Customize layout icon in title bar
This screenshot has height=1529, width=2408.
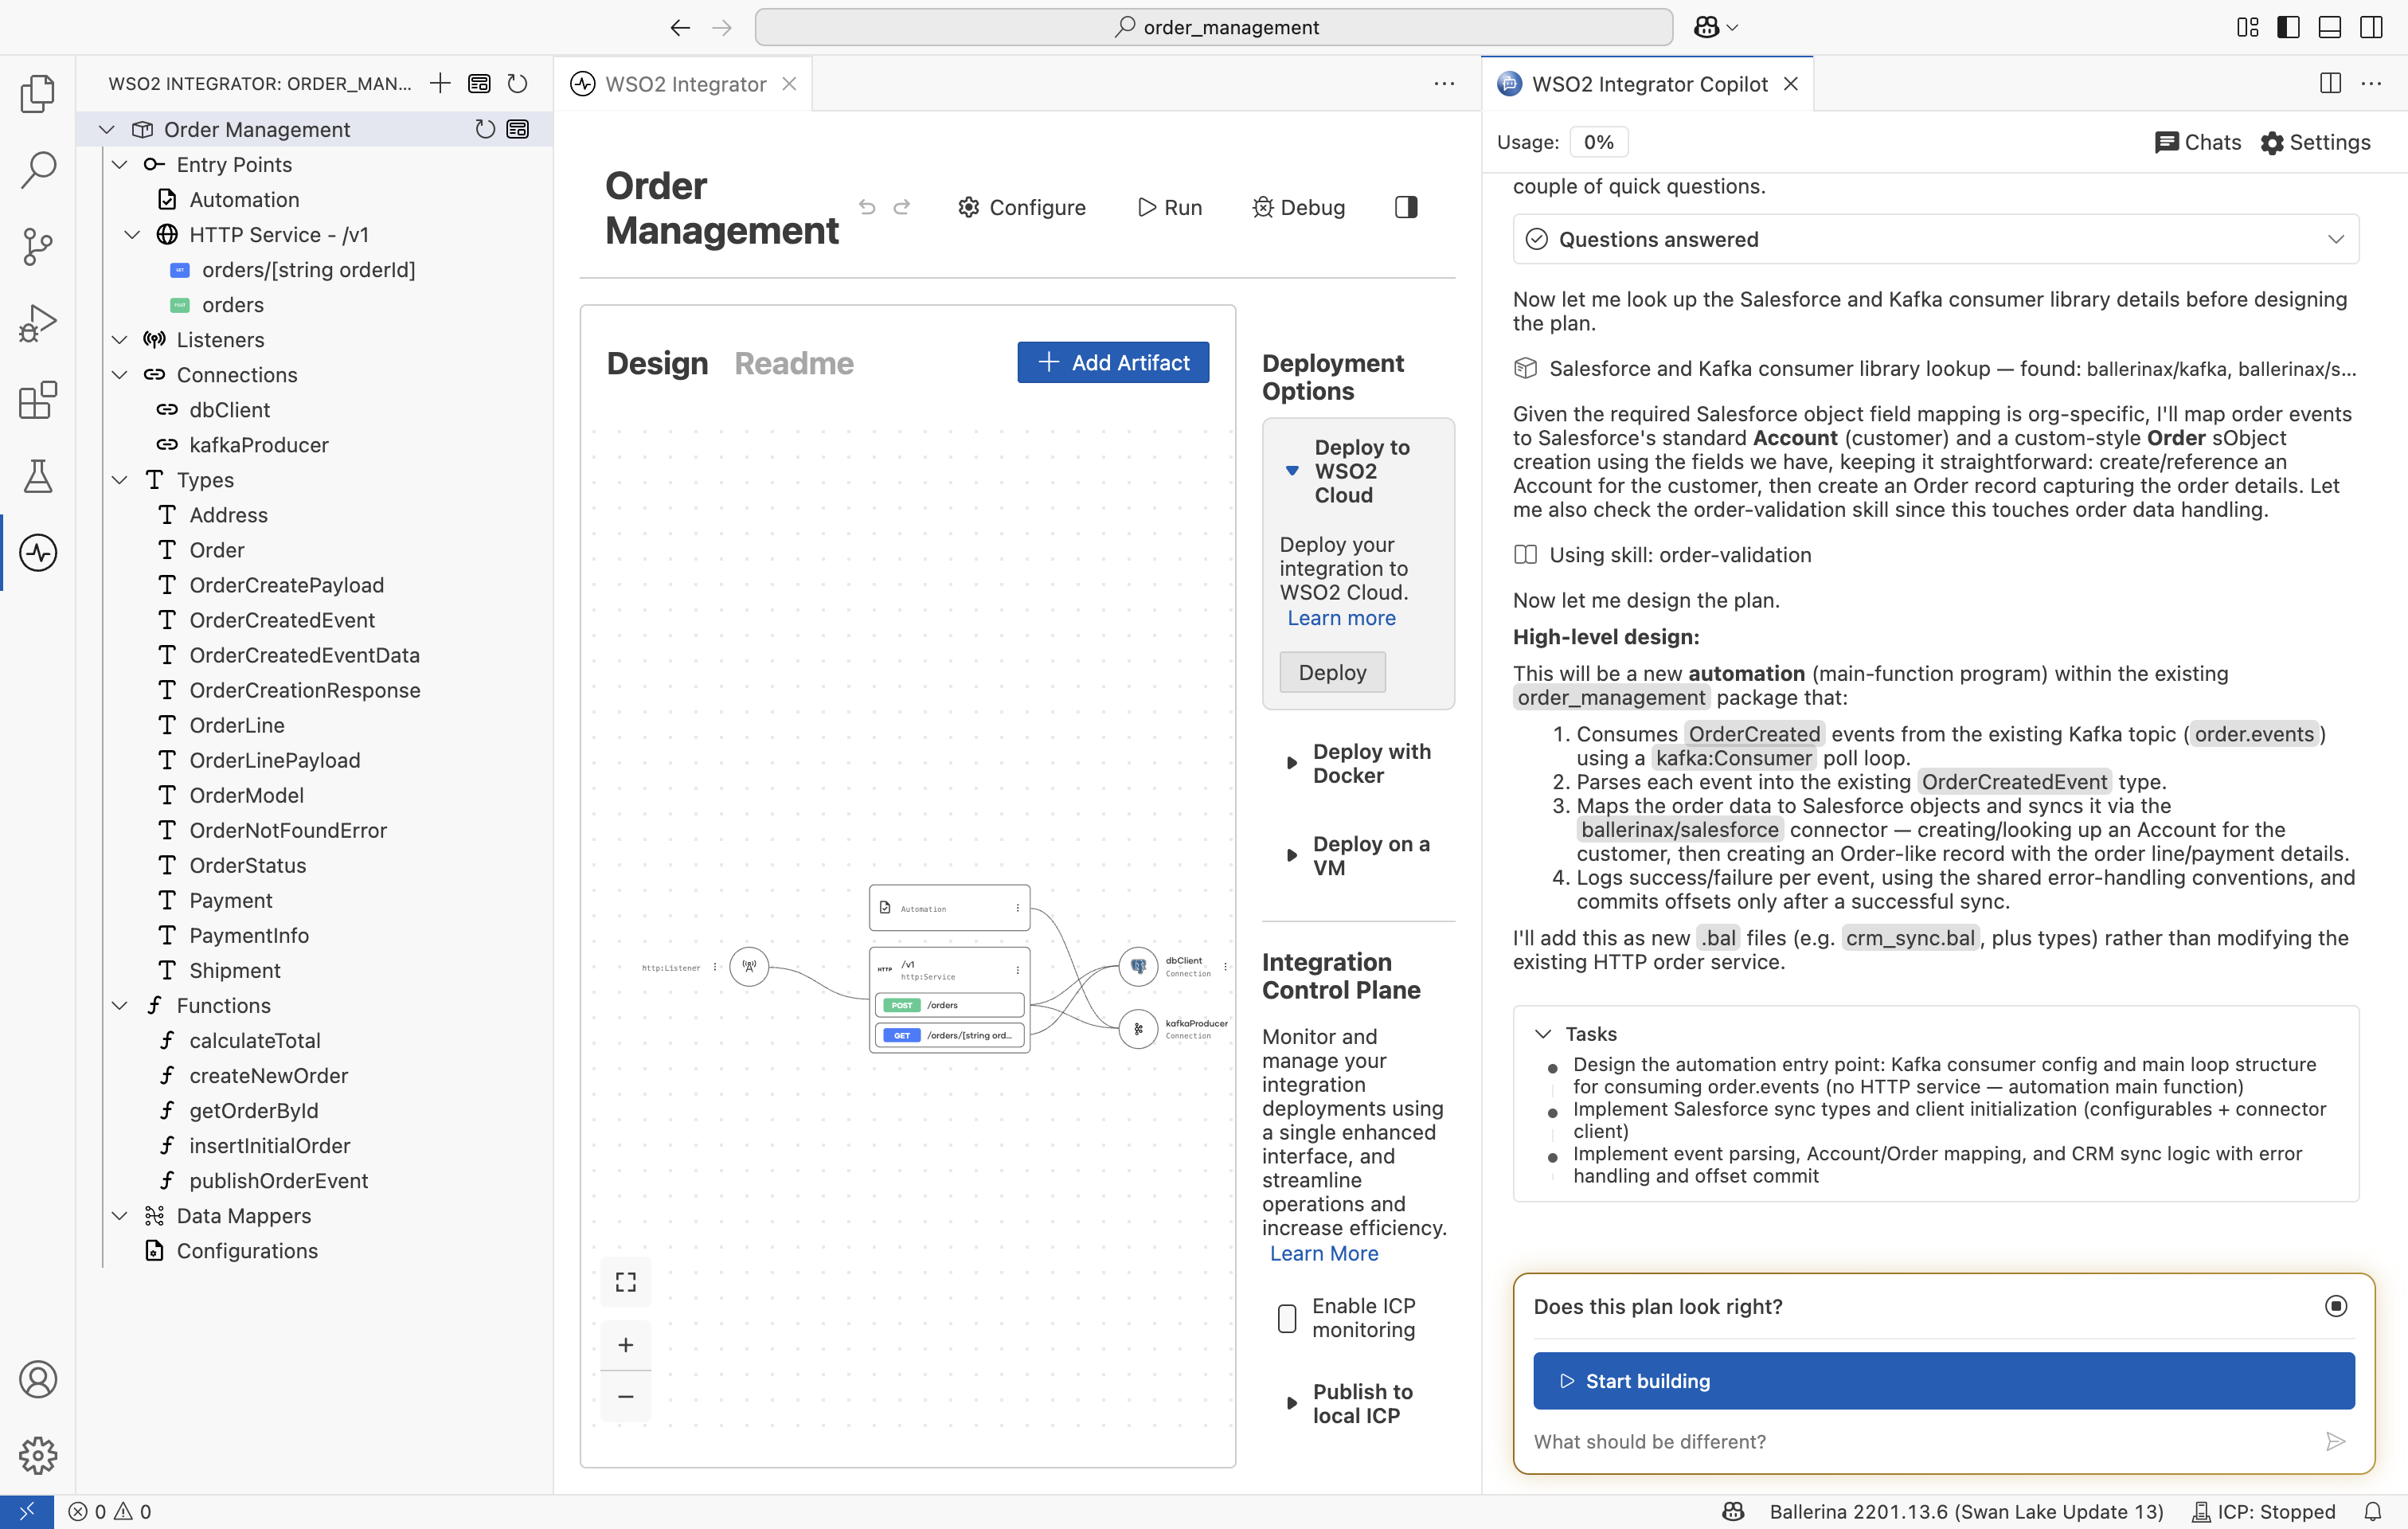tap(2247, 27)
